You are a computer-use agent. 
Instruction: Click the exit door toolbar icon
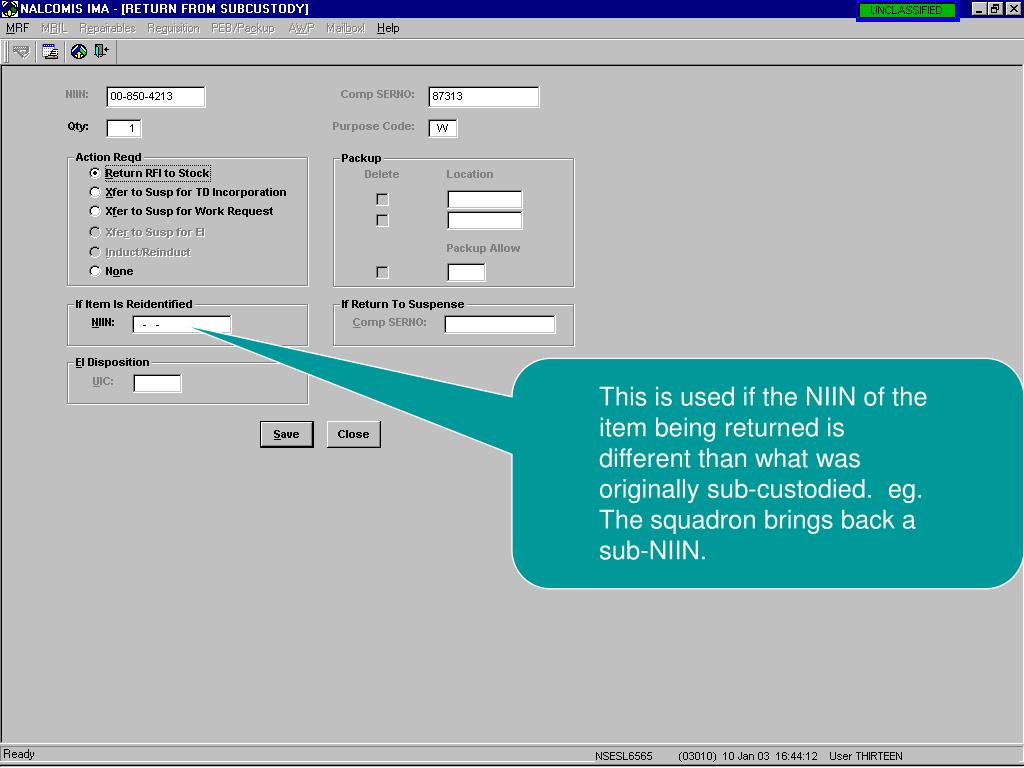pos(101,52)
